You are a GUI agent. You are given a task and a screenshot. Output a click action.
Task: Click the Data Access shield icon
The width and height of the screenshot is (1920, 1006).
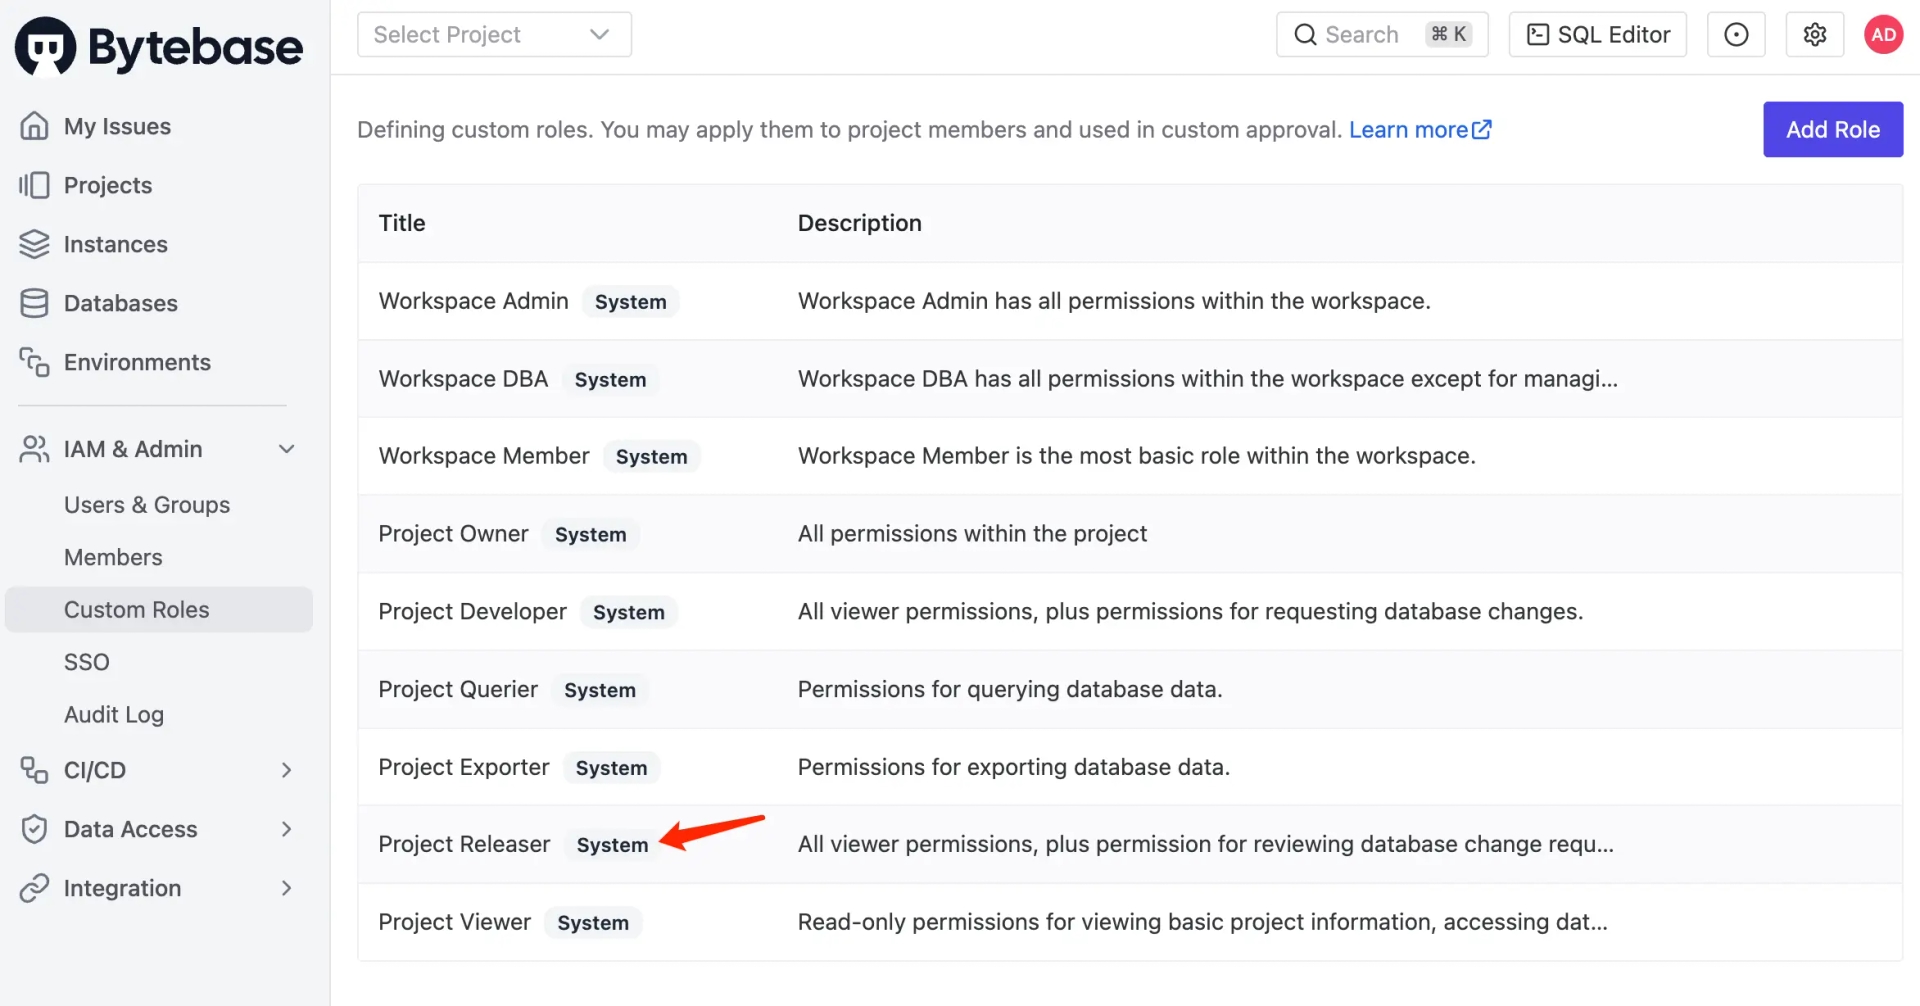34,829
